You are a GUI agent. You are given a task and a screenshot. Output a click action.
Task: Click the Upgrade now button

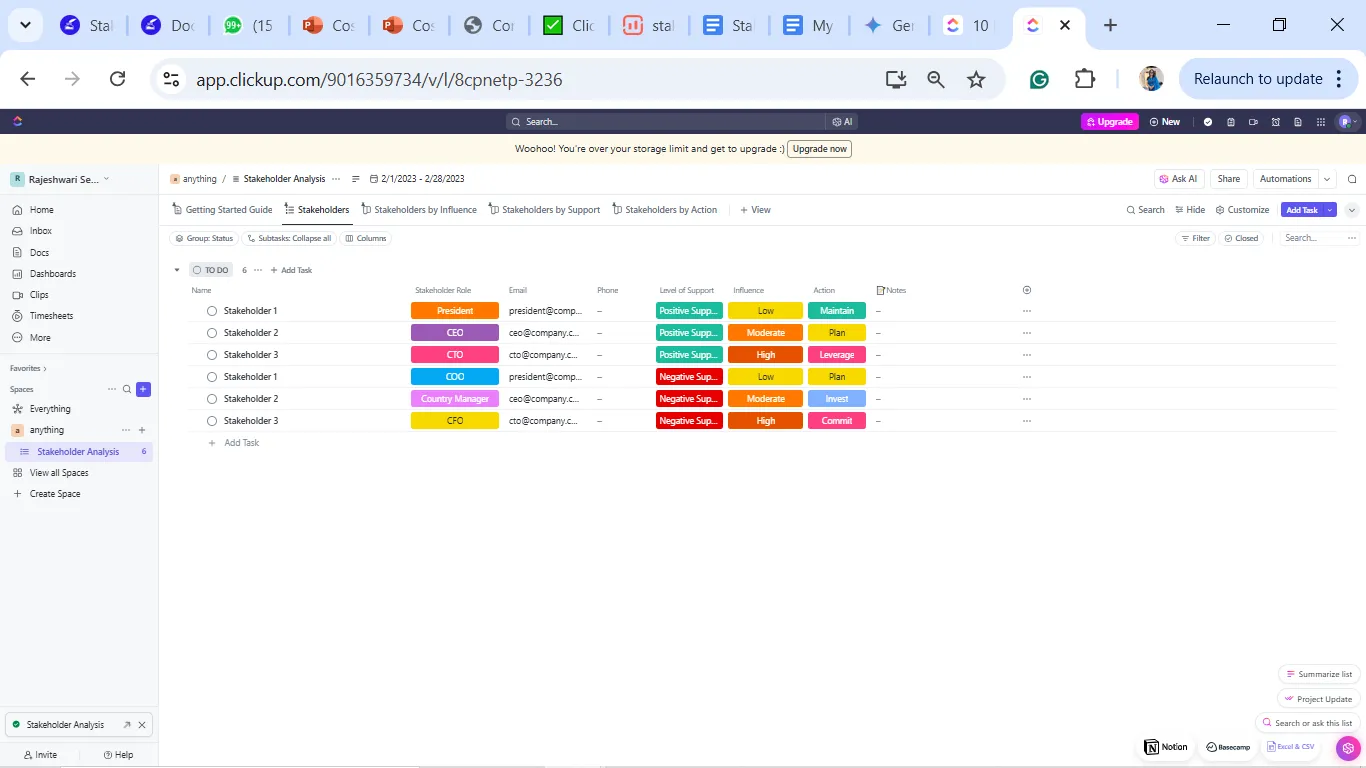click(819, 149)
